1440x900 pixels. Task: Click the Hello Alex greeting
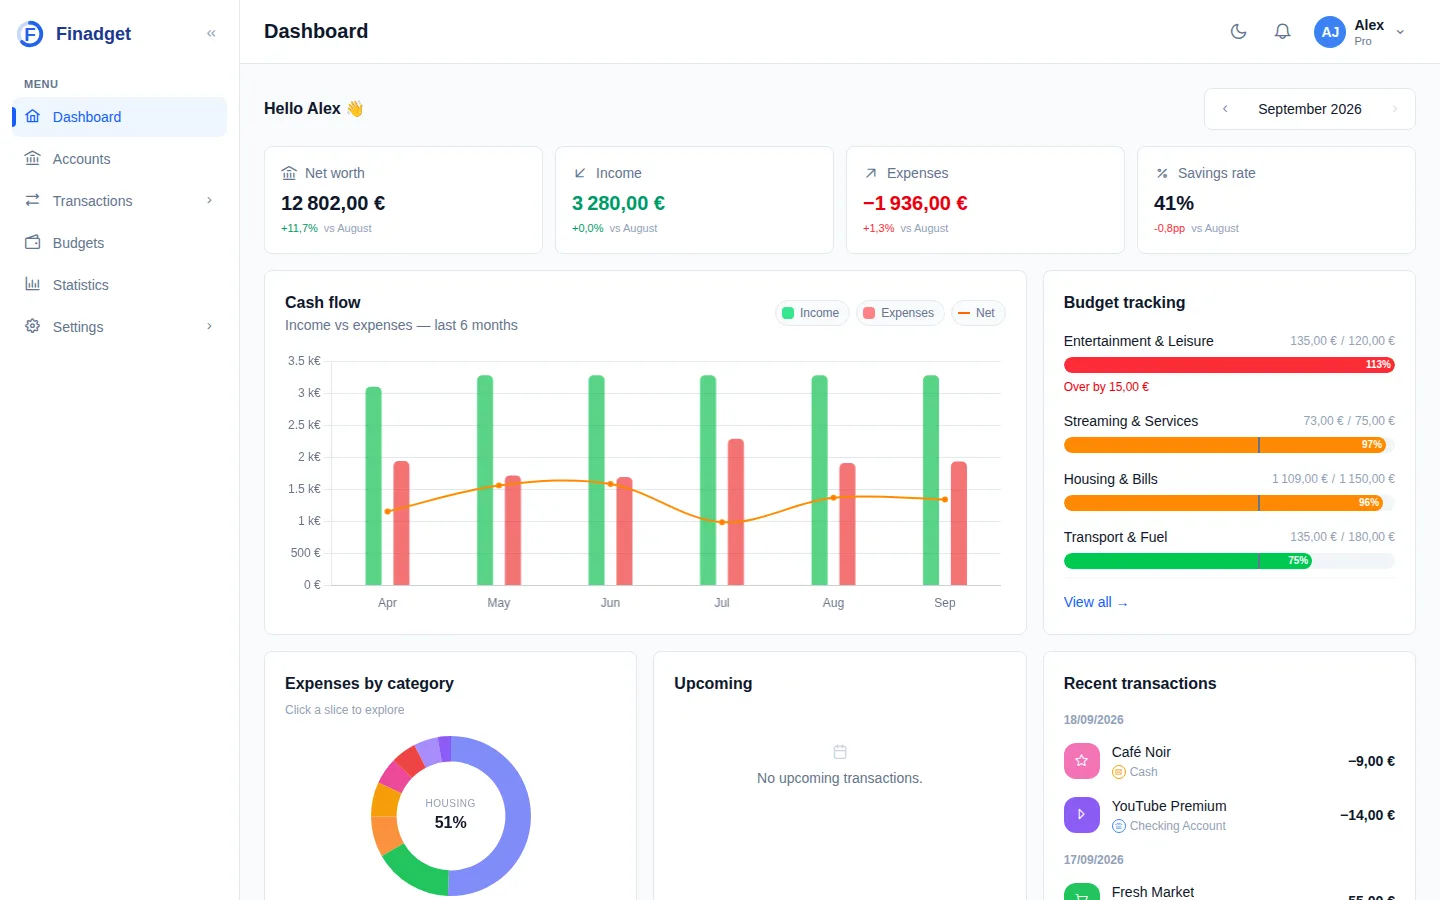coord(314,109)
